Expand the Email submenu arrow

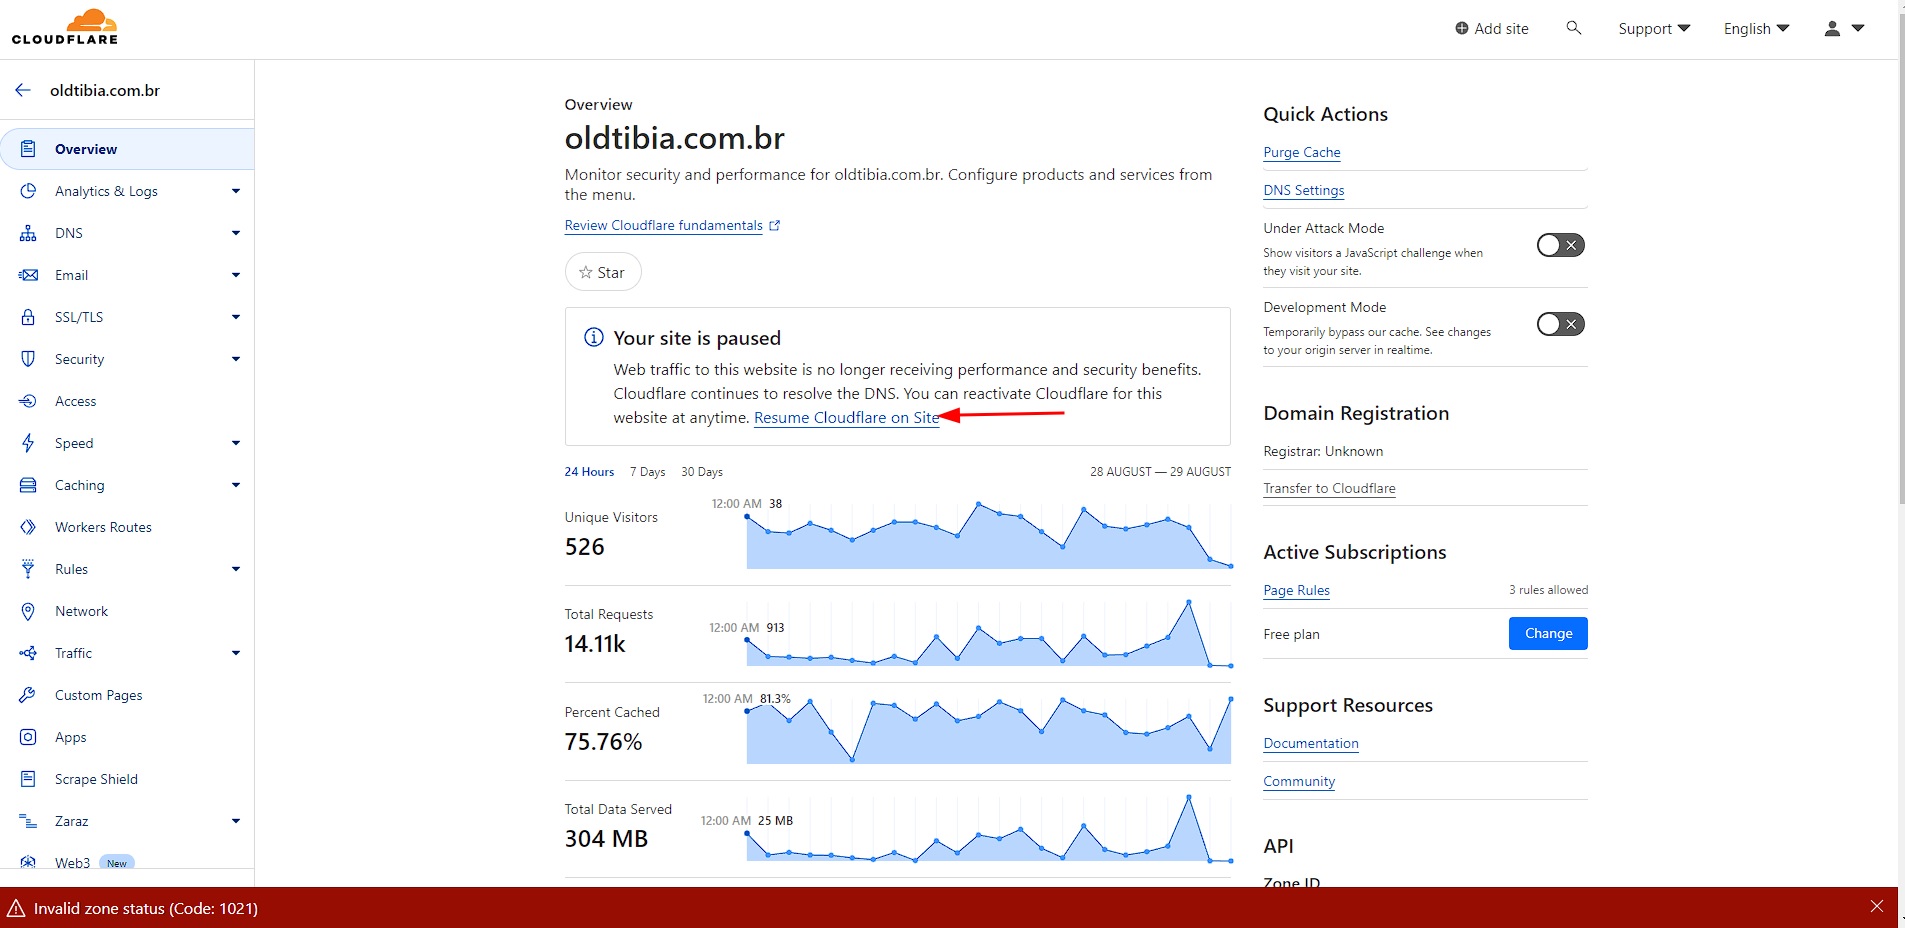pos(236,275)
